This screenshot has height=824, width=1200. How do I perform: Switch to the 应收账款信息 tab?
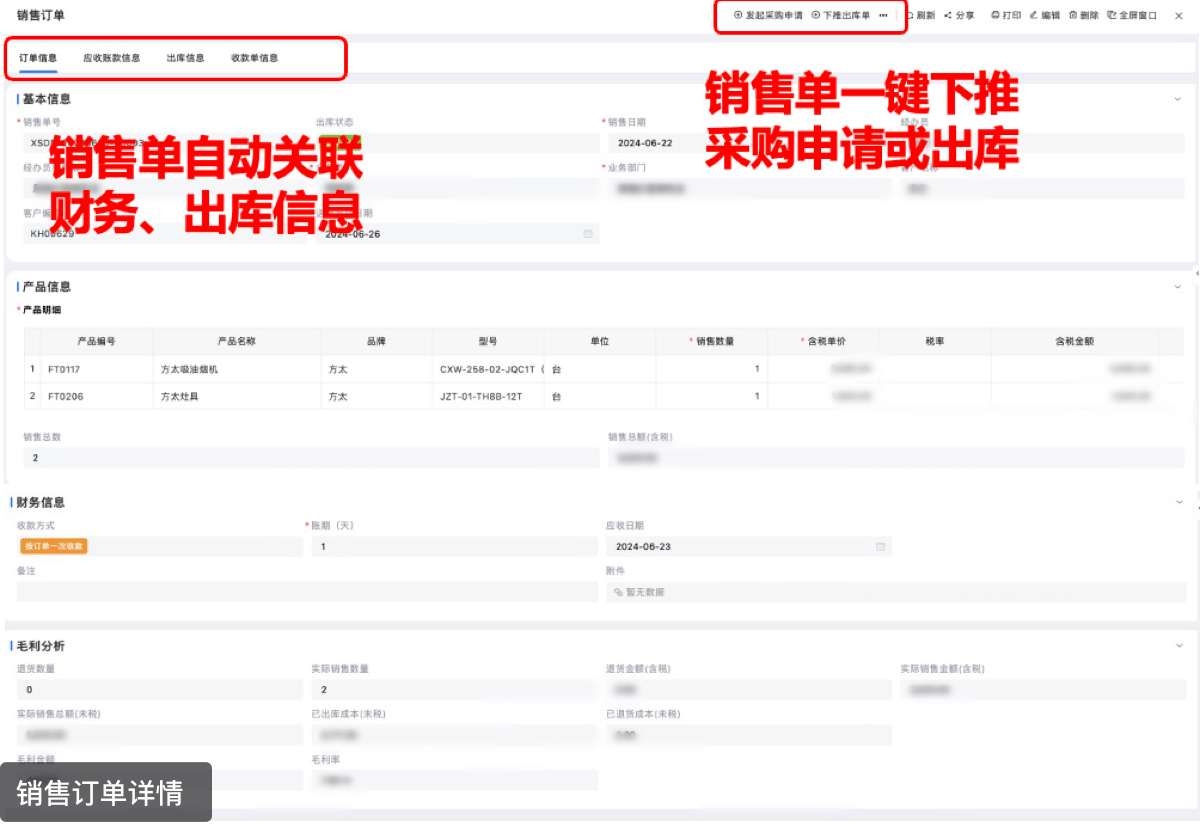(111, 58)
